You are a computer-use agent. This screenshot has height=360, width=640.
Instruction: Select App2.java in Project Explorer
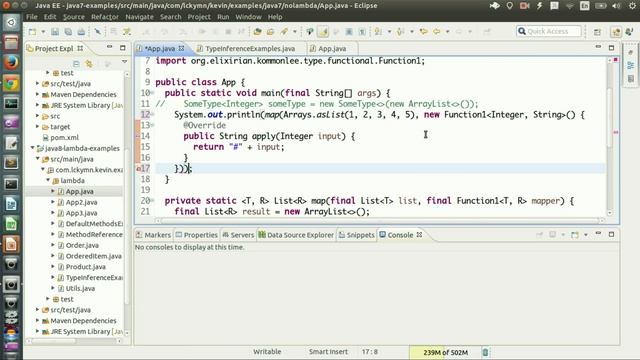click(81, 202)
